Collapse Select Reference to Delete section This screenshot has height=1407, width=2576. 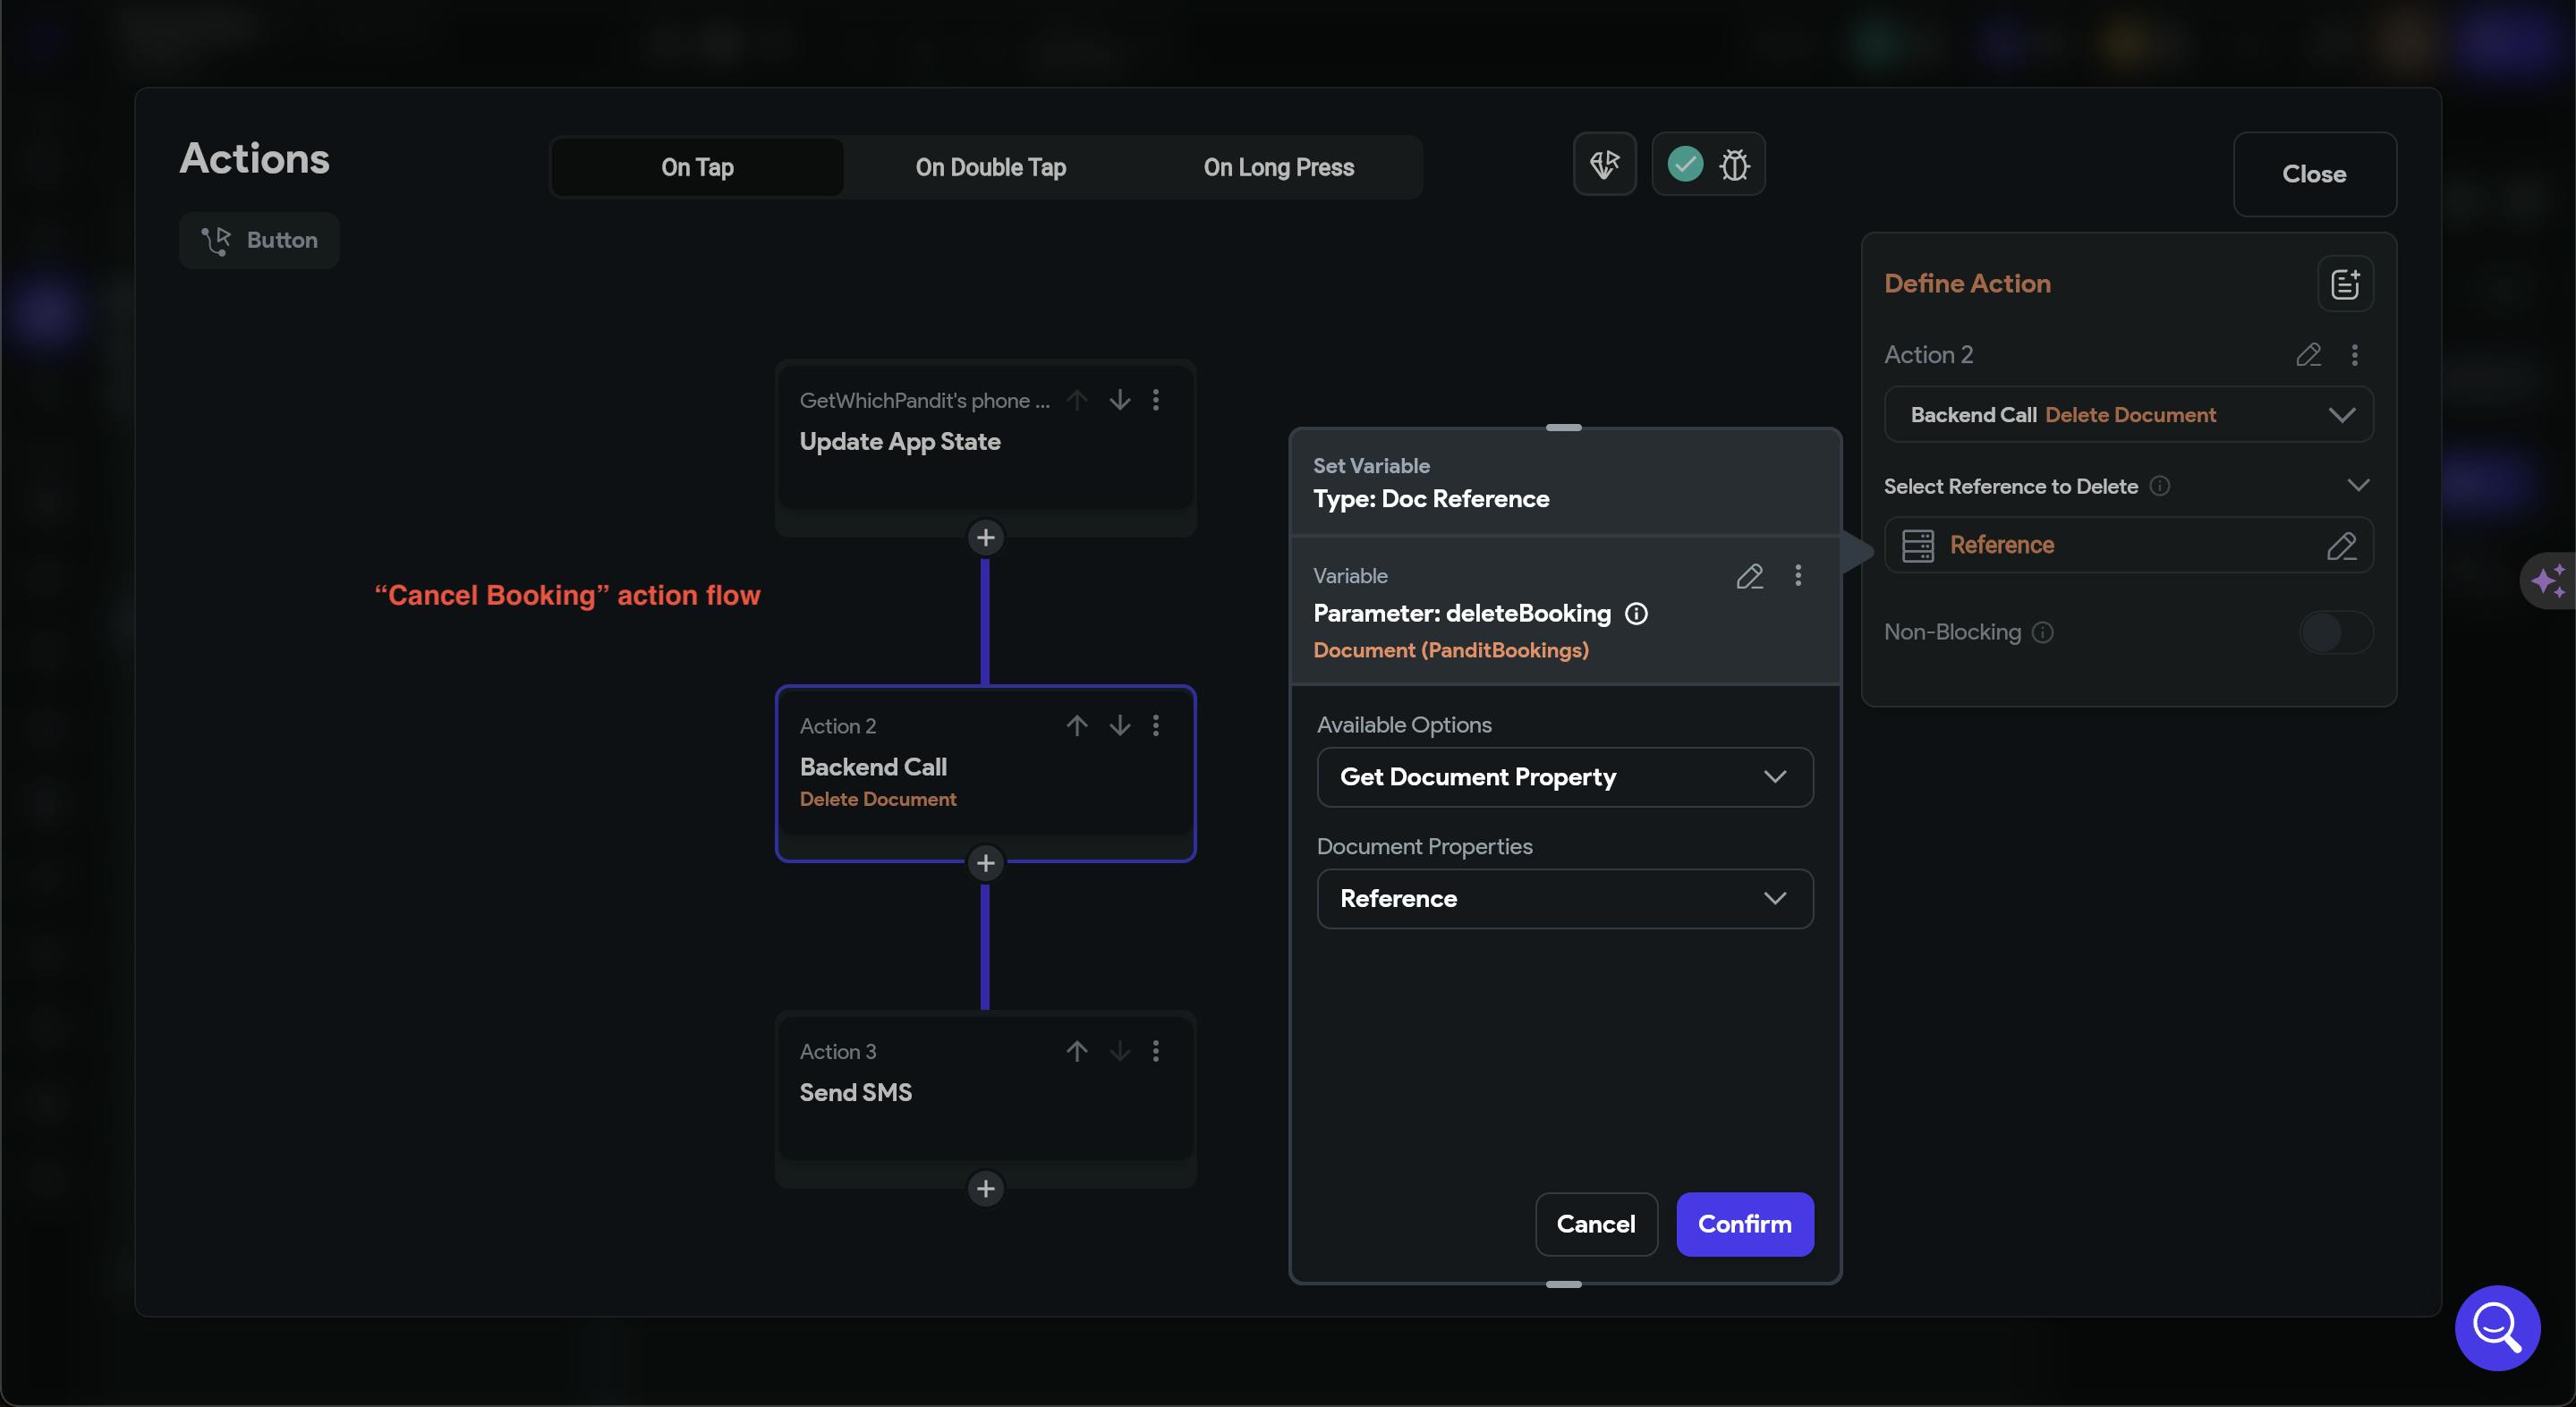point(2358,486)
